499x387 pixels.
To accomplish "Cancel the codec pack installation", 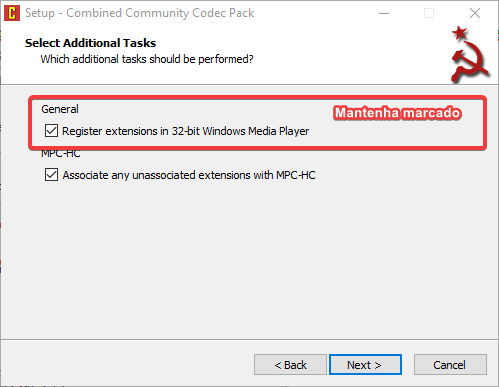I will coord(450,365).
